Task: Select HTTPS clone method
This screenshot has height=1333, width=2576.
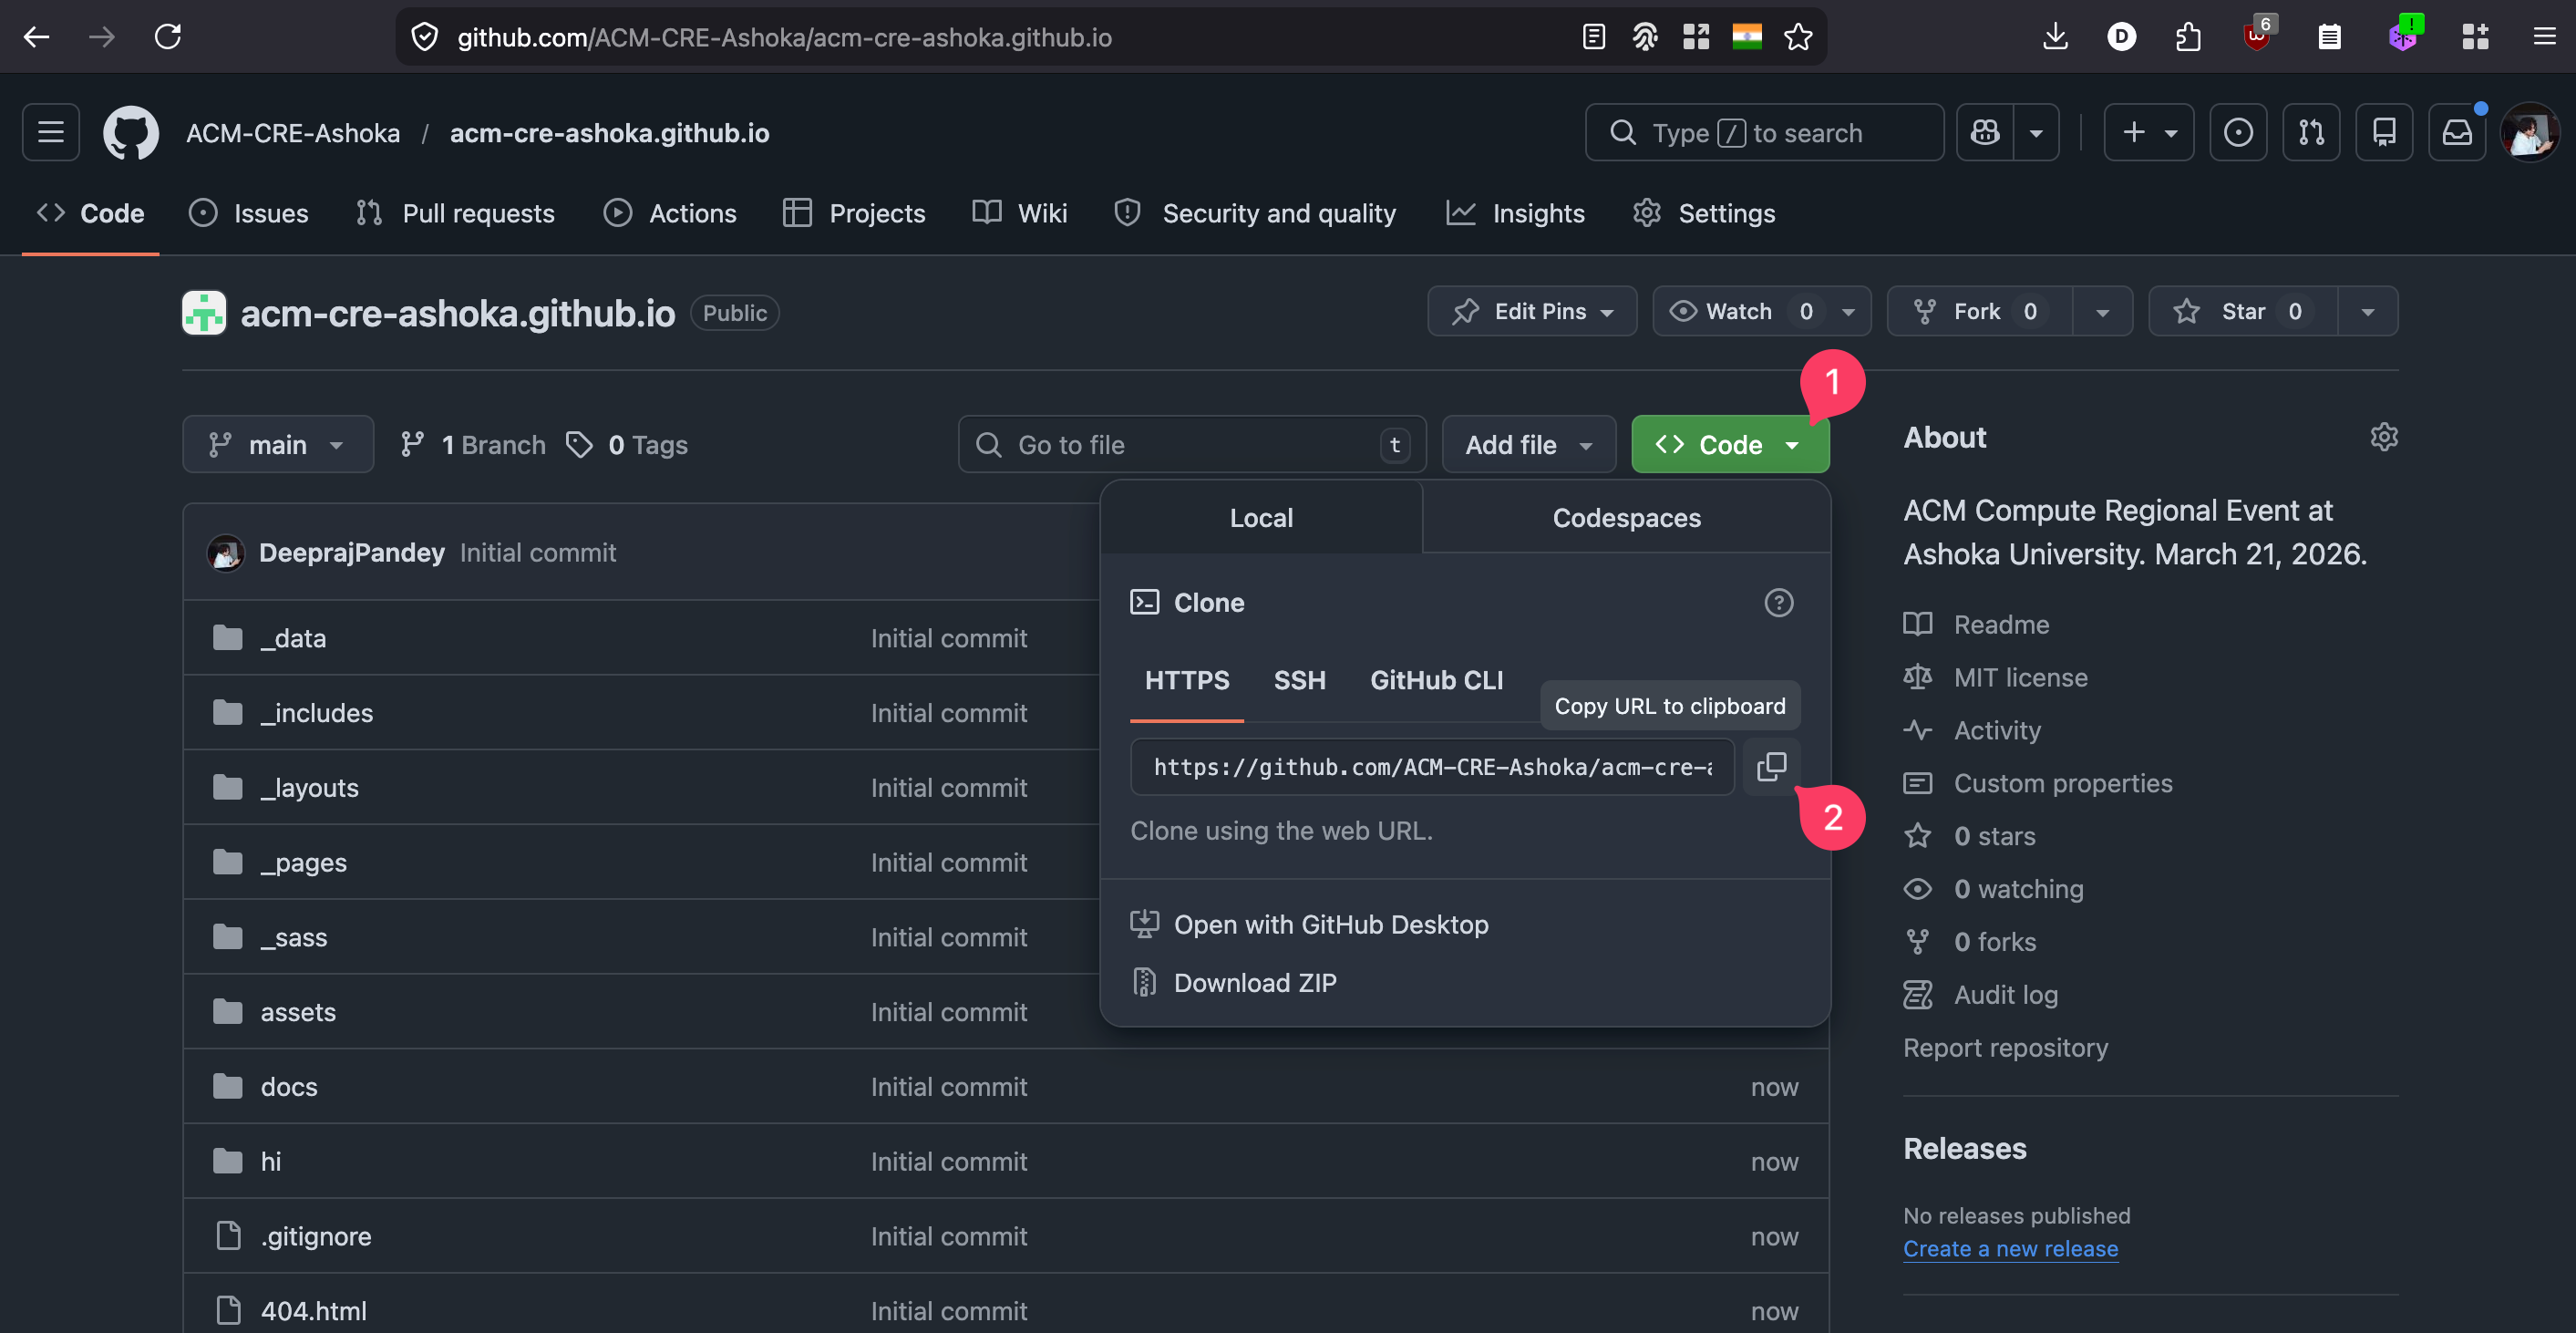Action: (1187, 680)
